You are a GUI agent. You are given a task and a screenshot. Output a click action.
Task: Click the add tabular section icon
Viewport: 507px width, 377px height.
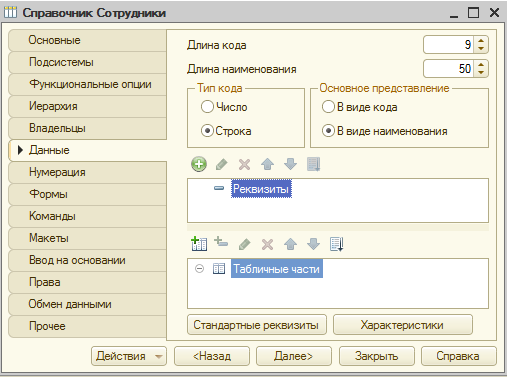pyautogui.click(x=199, y=244)
